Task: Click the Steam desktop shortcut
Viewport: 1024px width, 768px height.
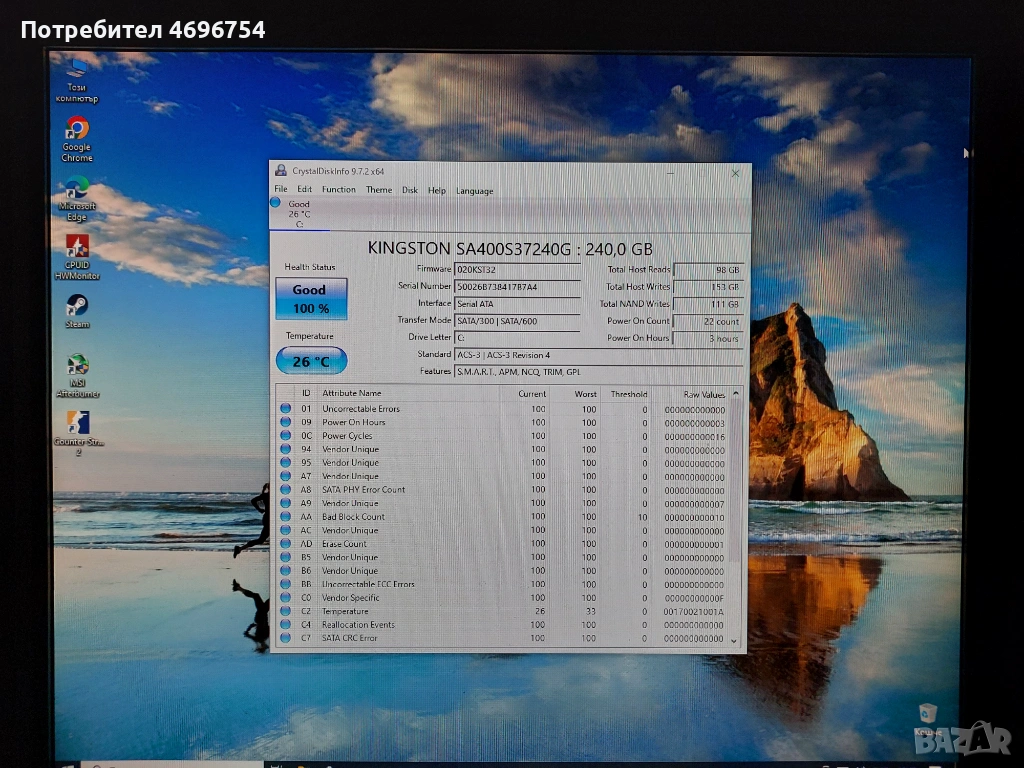Action: pos(77,305)
